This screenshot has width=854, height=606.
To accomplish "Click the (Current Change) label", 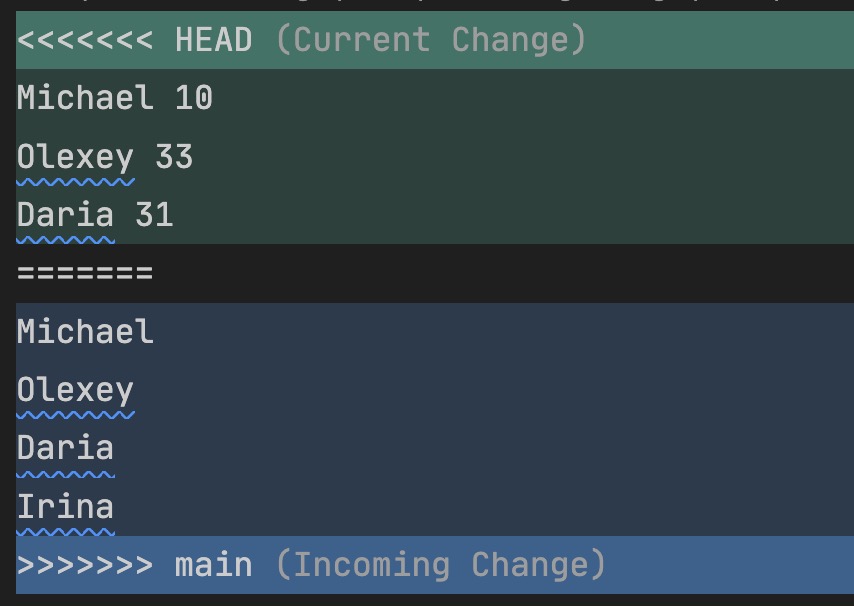I will point(430,40).
